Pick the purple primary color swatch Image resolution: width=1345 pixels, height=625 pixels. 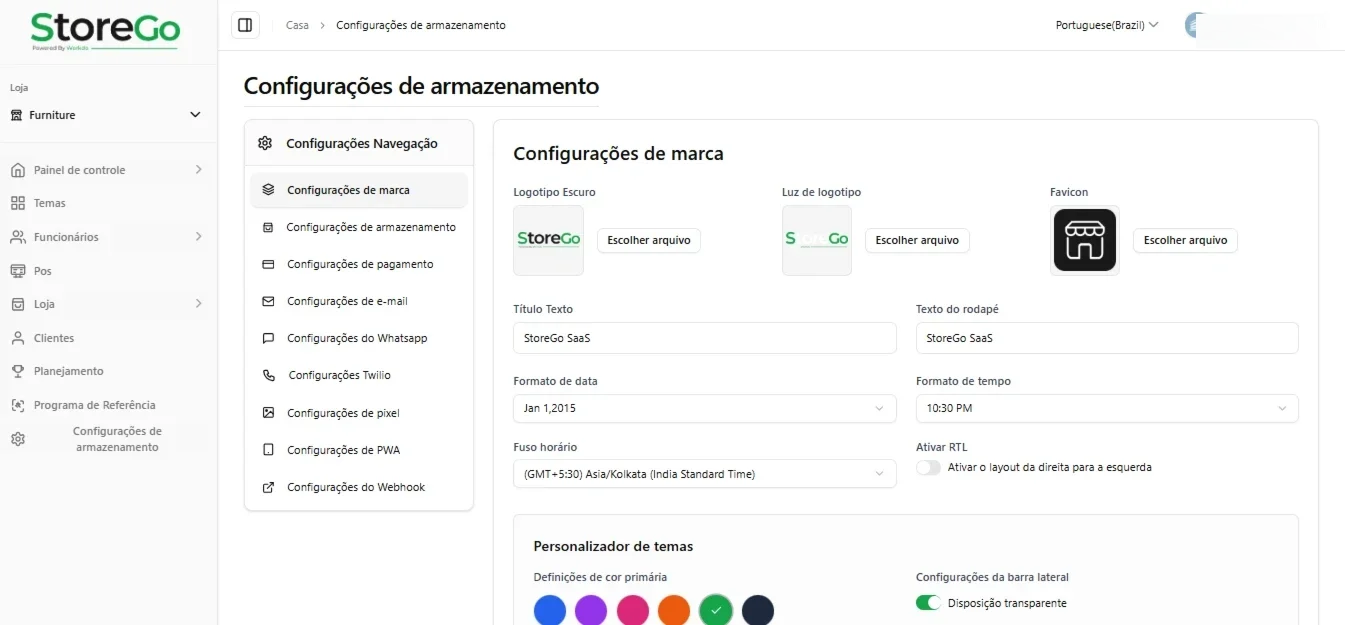[591, 610]
